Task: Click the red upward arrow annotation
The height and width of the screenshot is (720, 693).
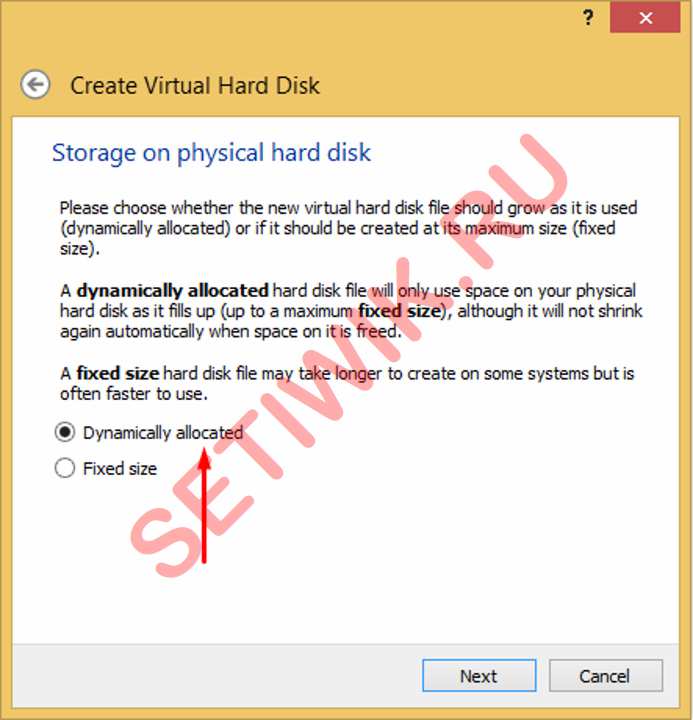Action: pyautogui.click(x=204, y=506)
